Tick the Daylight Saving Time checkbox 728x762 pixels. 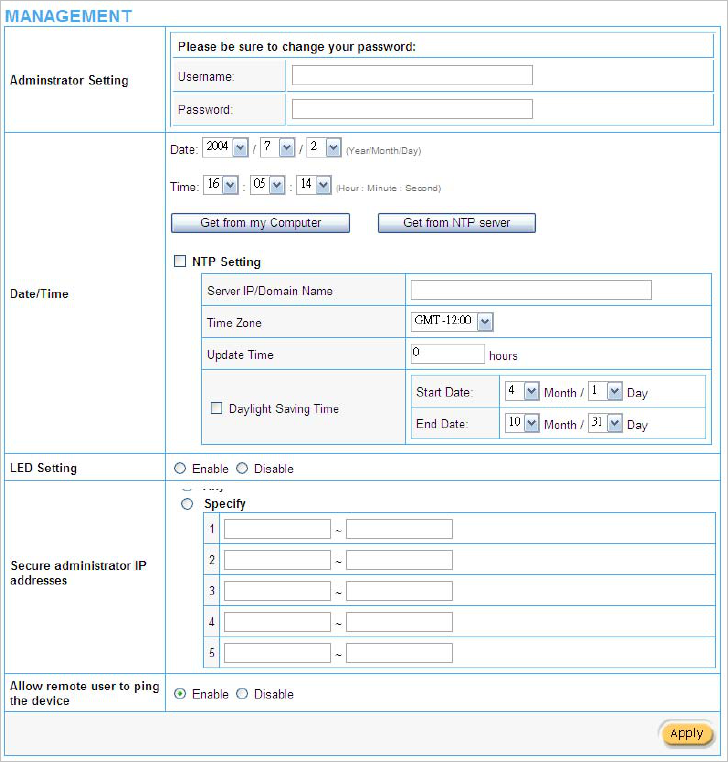216,408
